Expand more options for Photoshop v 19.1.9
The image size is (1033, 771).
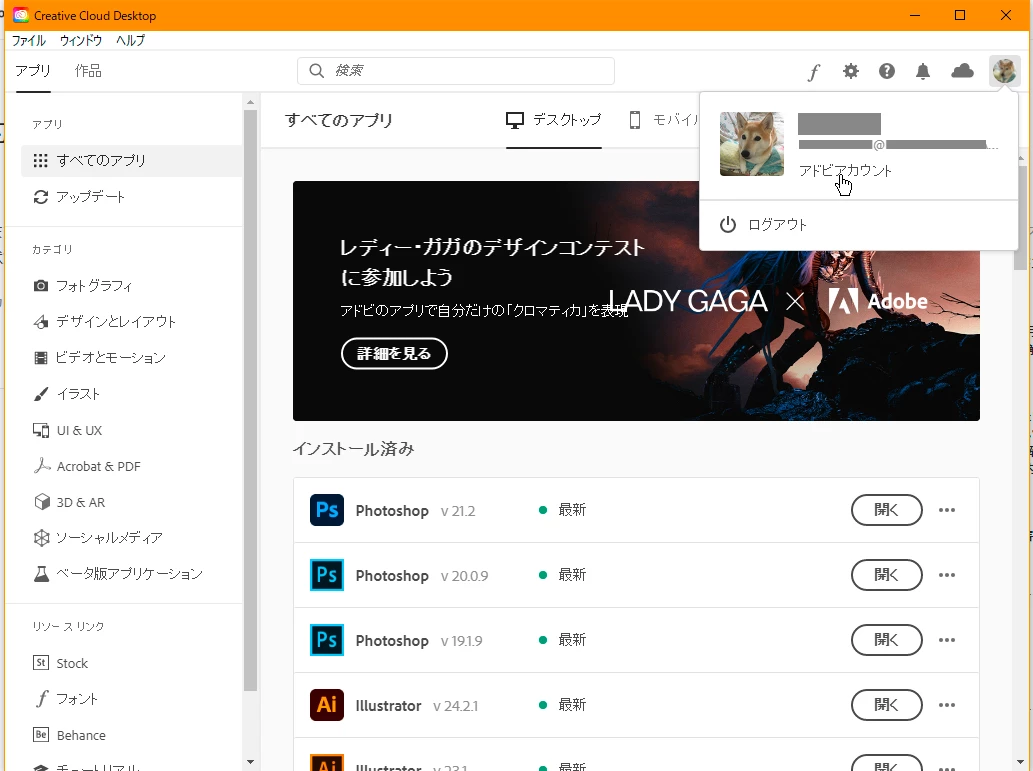click(x=947, y=640)
